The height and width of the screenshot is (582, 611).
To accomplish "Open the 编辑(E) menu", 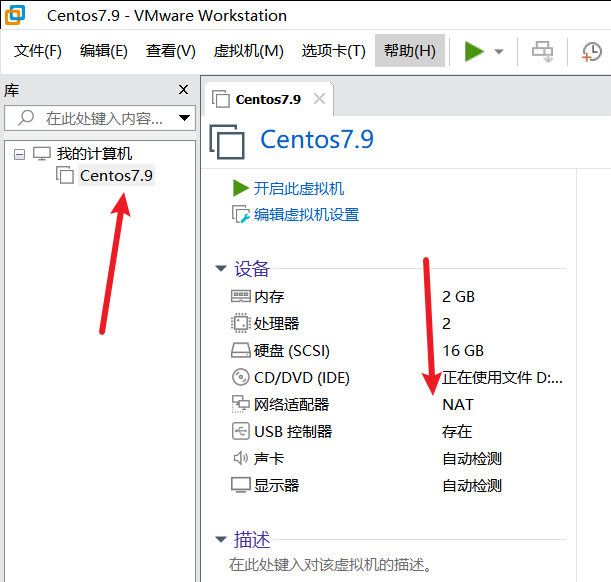I will pos(104,51).
